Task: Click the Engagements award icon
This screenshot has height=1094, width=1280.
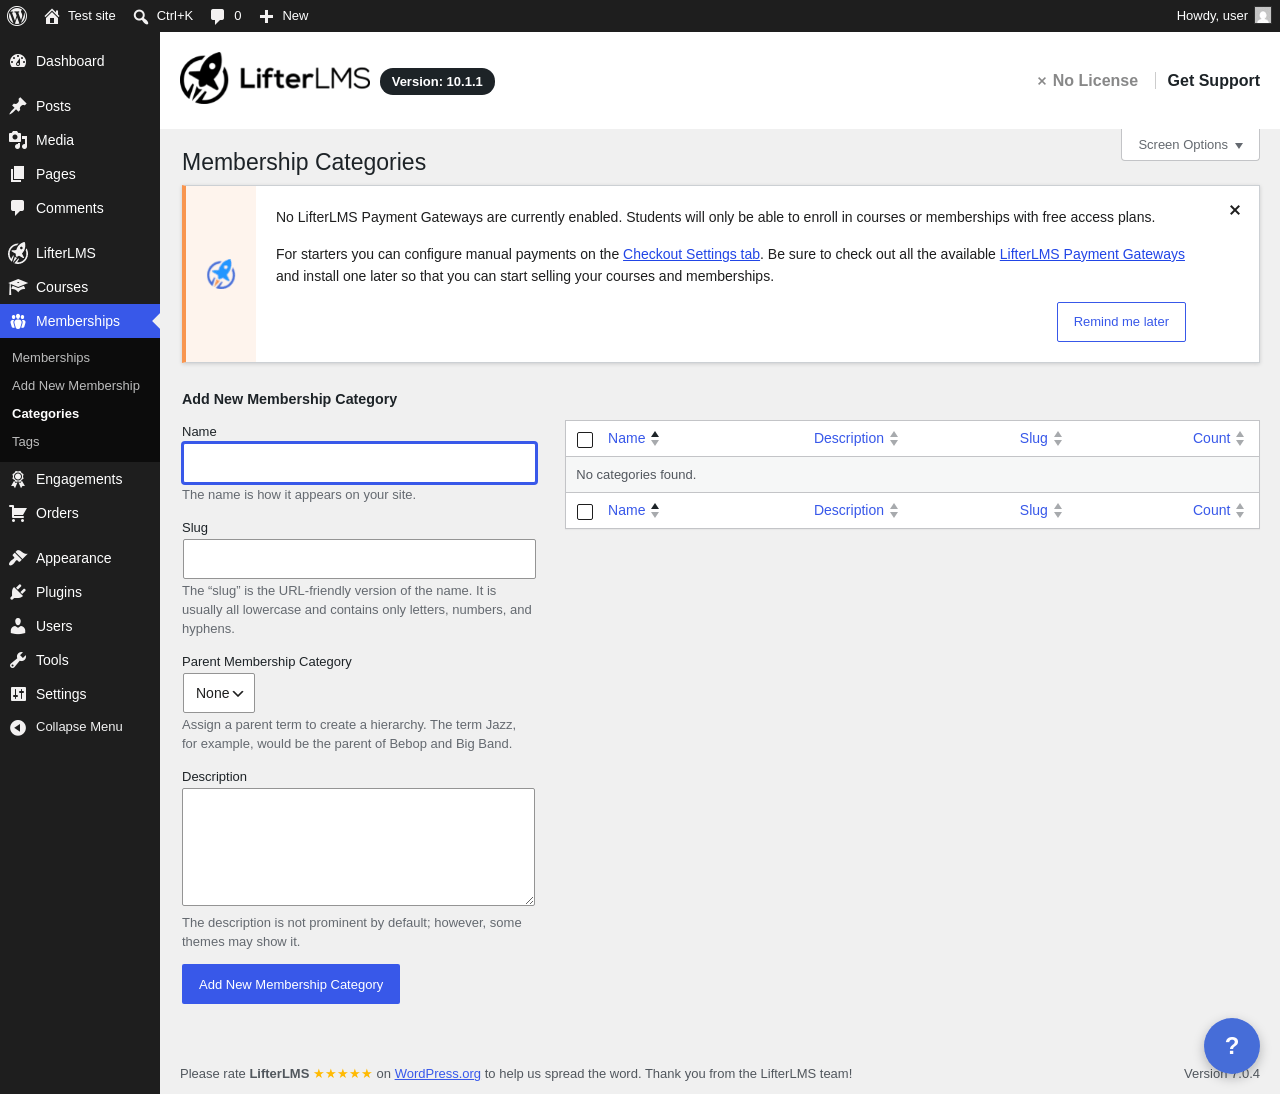Action: click(x=18, y=479)
